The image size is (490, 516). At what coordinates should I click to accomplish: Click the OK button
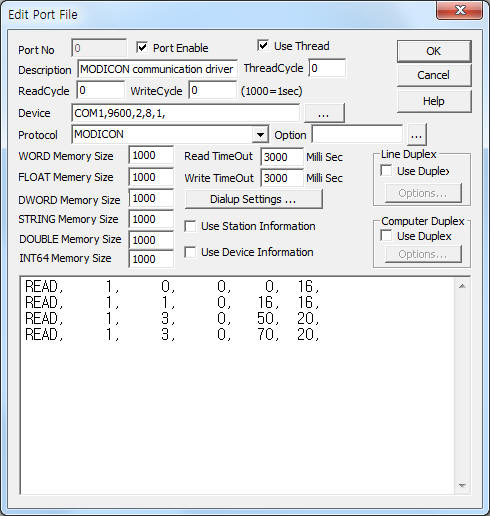tap(434, 51)
